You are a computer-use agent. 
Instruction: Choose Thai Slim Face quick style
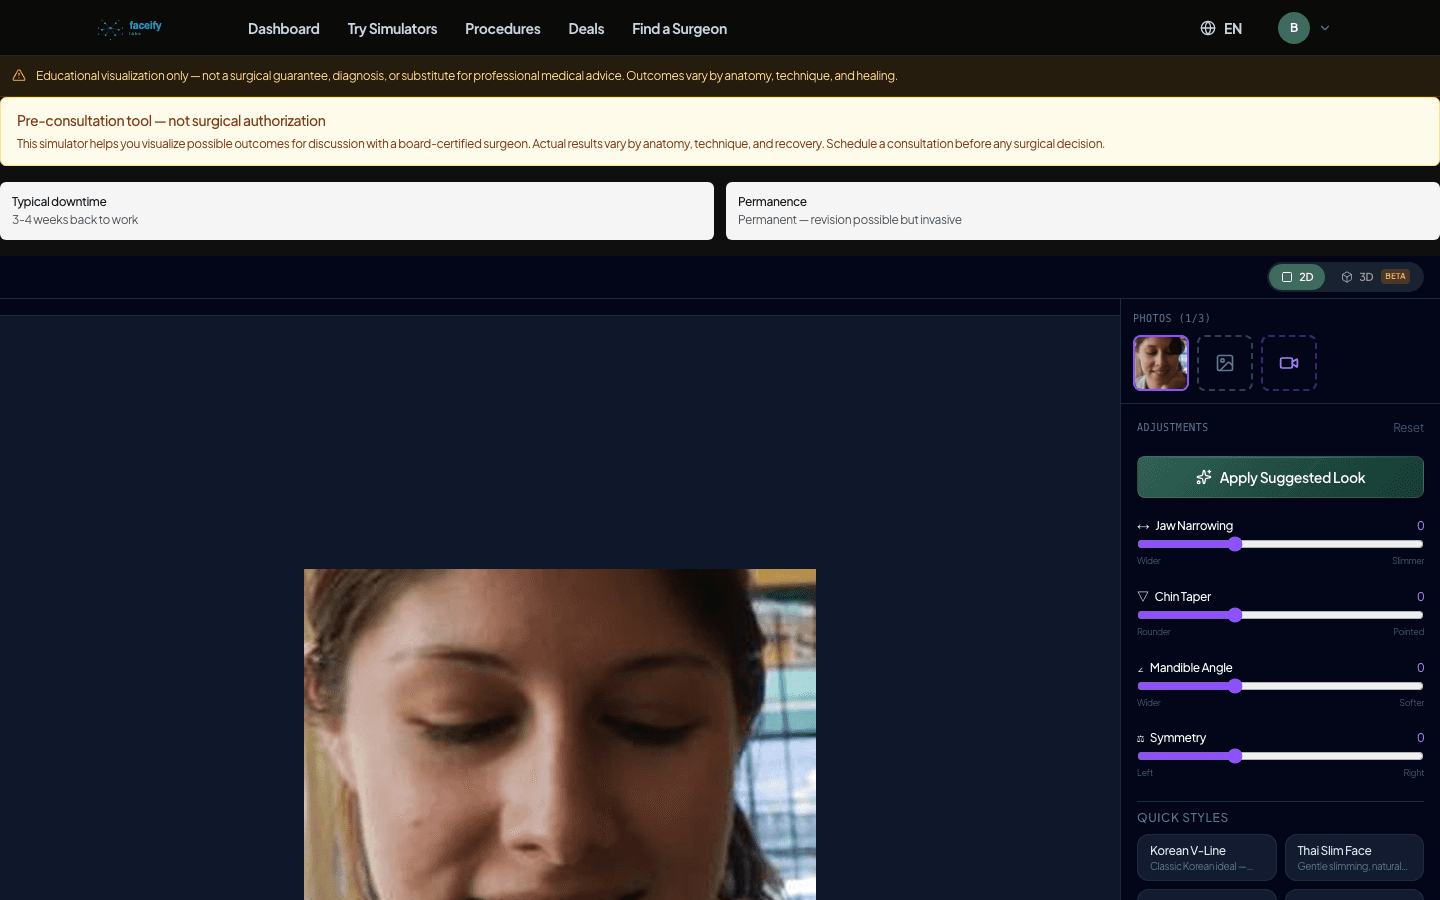point(1354,858)
